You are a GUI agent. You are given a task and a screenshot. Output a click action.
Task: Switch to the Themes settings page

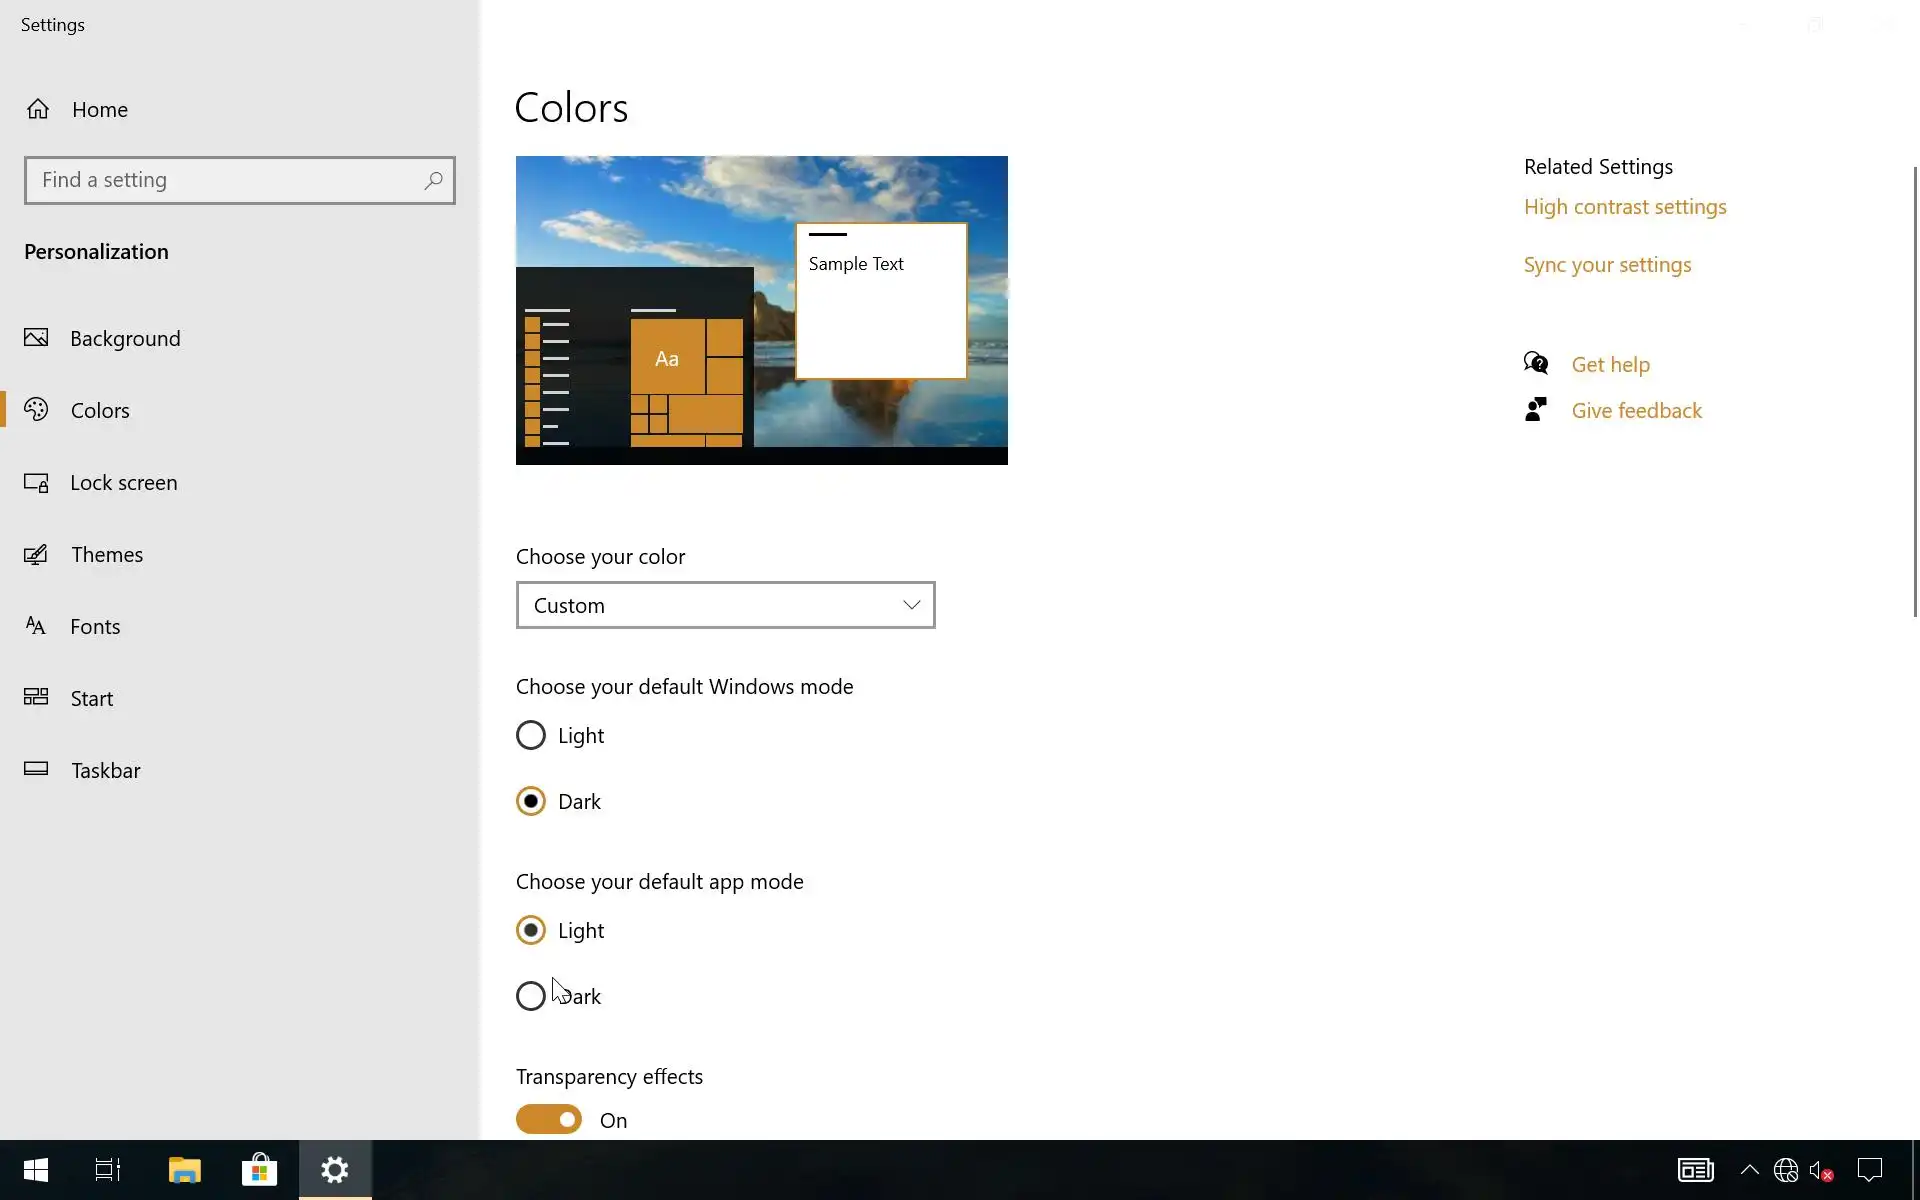coord(107,555)
